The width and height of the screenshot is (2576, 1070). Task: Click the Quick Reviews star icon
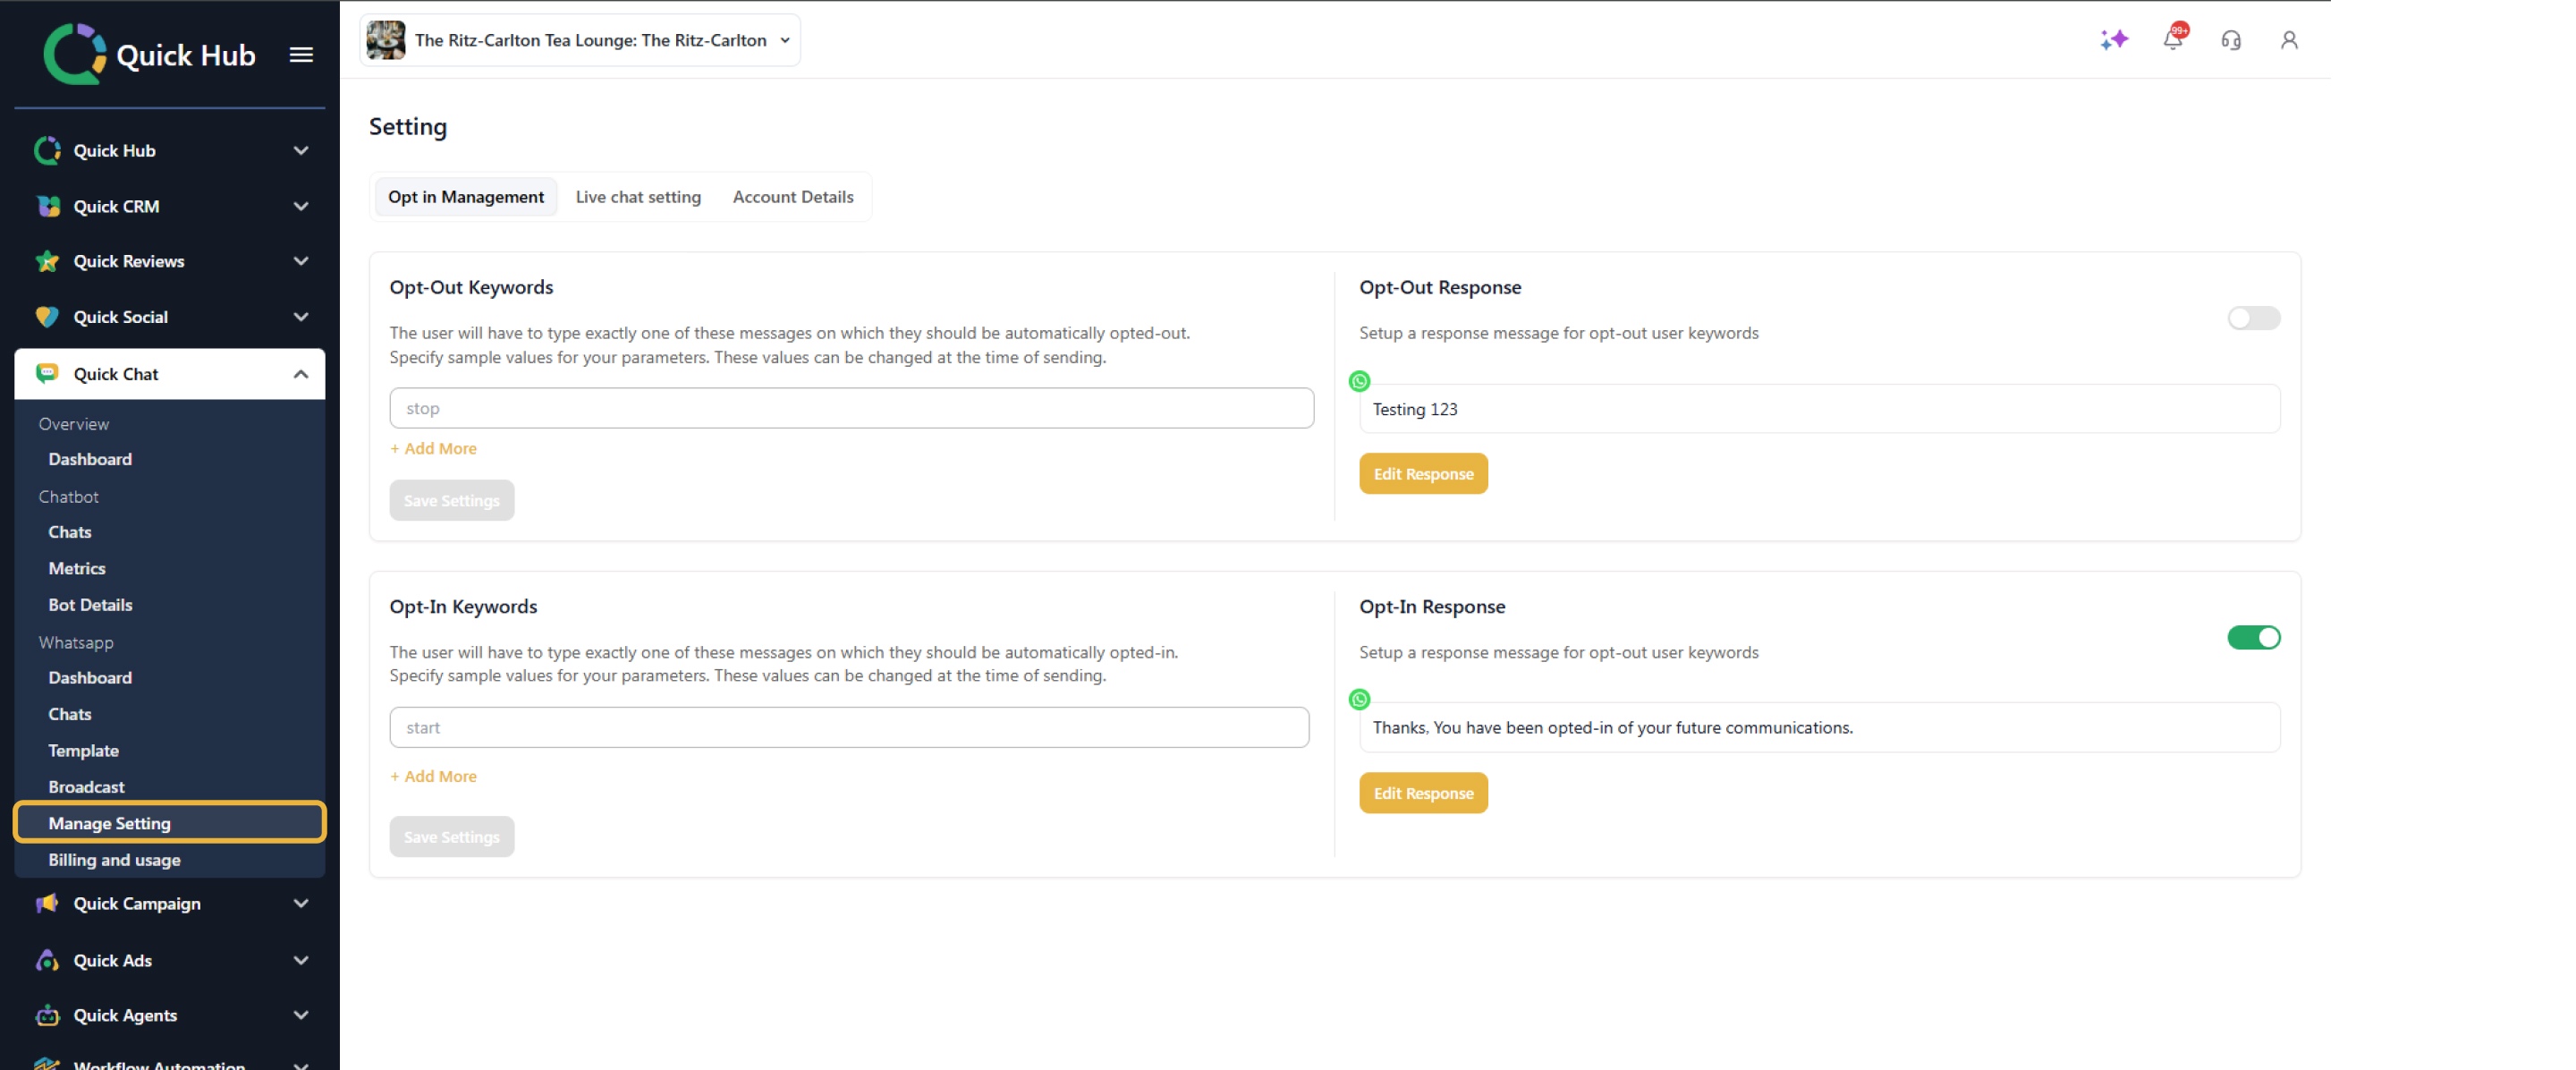click(47, 262)
